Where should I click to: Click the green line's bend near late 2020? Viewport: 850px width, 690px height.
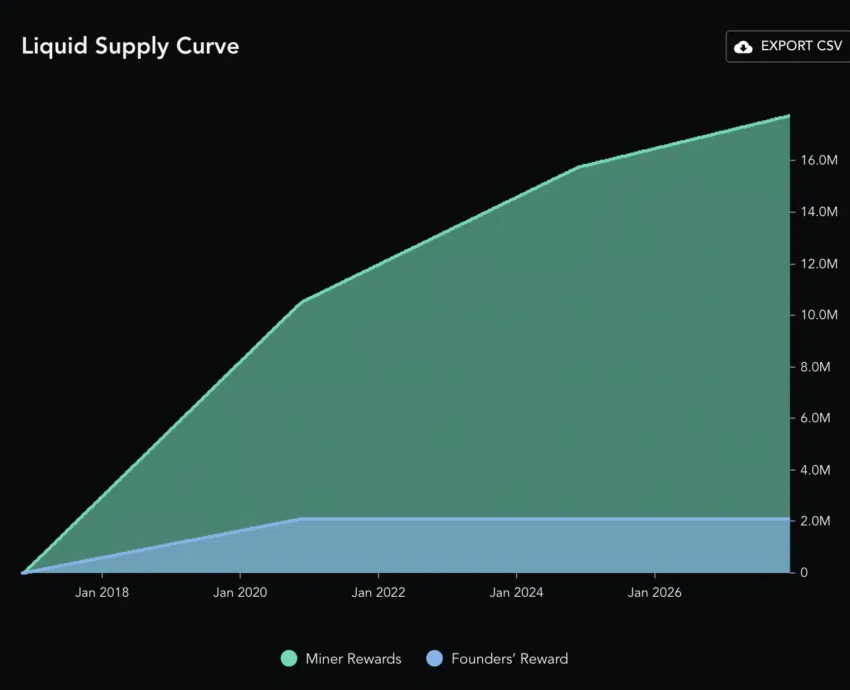pos(302,301)
